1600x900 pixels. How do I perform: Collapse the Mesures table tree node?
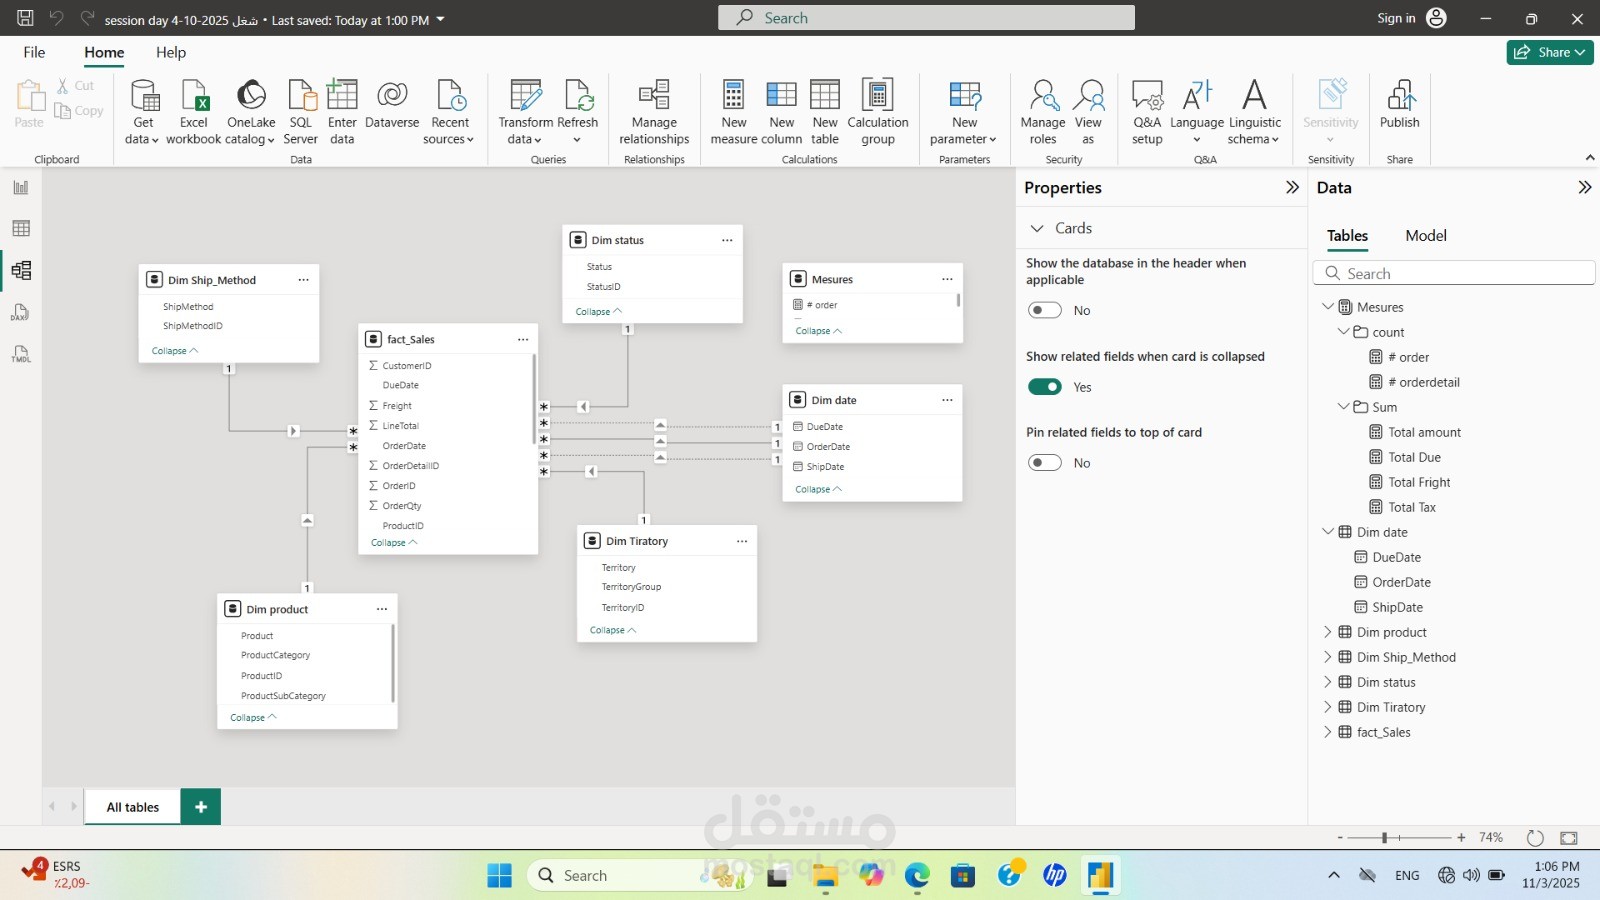click(x=1328, y=307)
